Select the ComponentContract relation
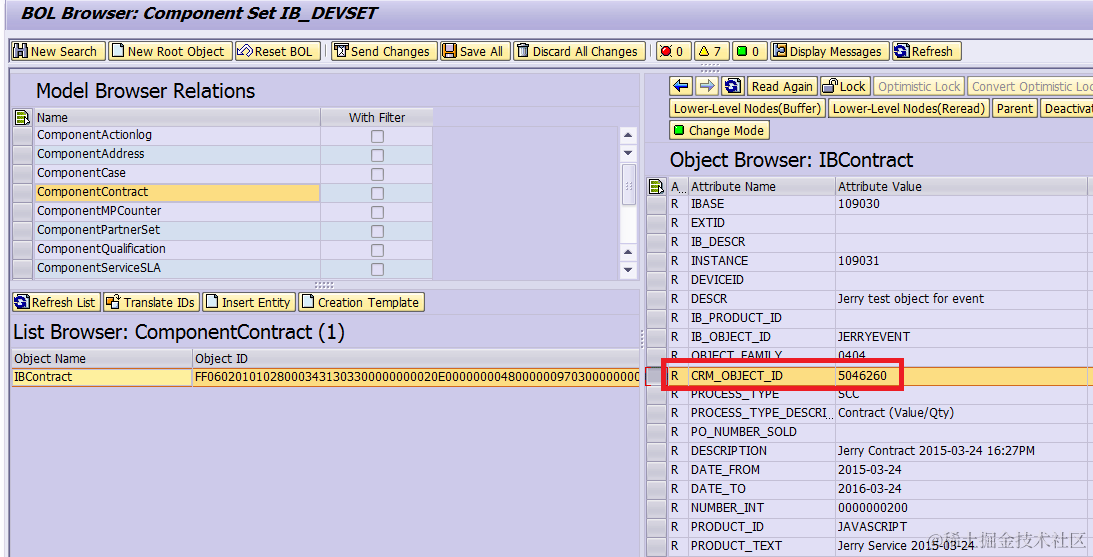Viewport: 1093px width, 557px height. tap(177, 192)
